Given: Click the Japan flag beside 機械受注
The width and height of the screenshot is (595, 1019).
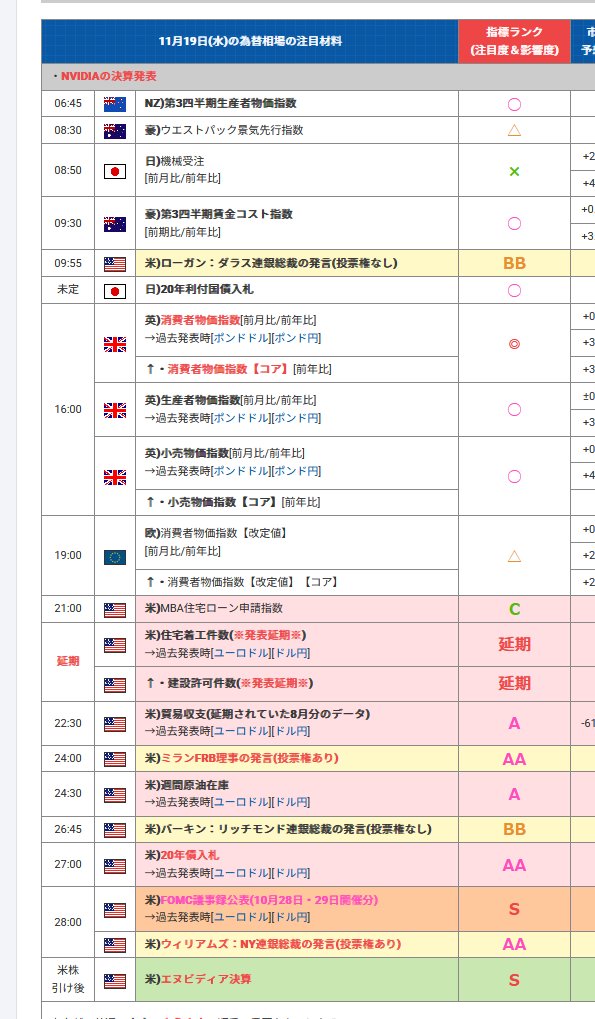Looking at the screenshot, I should [x=115, y=171].
